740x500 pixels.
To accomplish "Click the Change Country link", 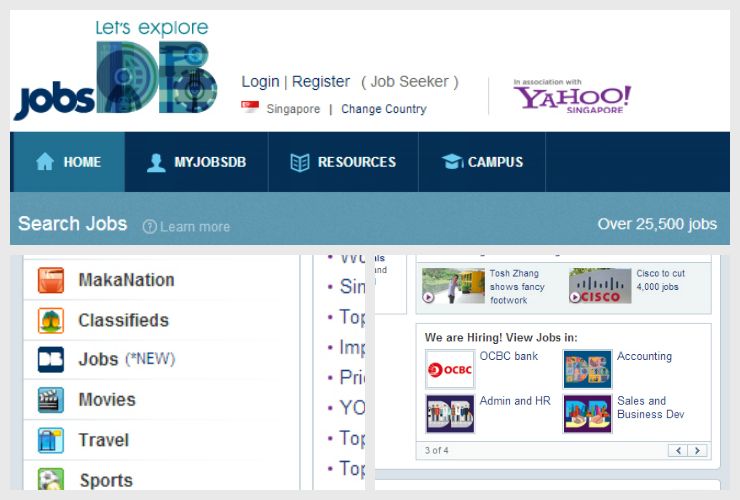I will (383, 109).
